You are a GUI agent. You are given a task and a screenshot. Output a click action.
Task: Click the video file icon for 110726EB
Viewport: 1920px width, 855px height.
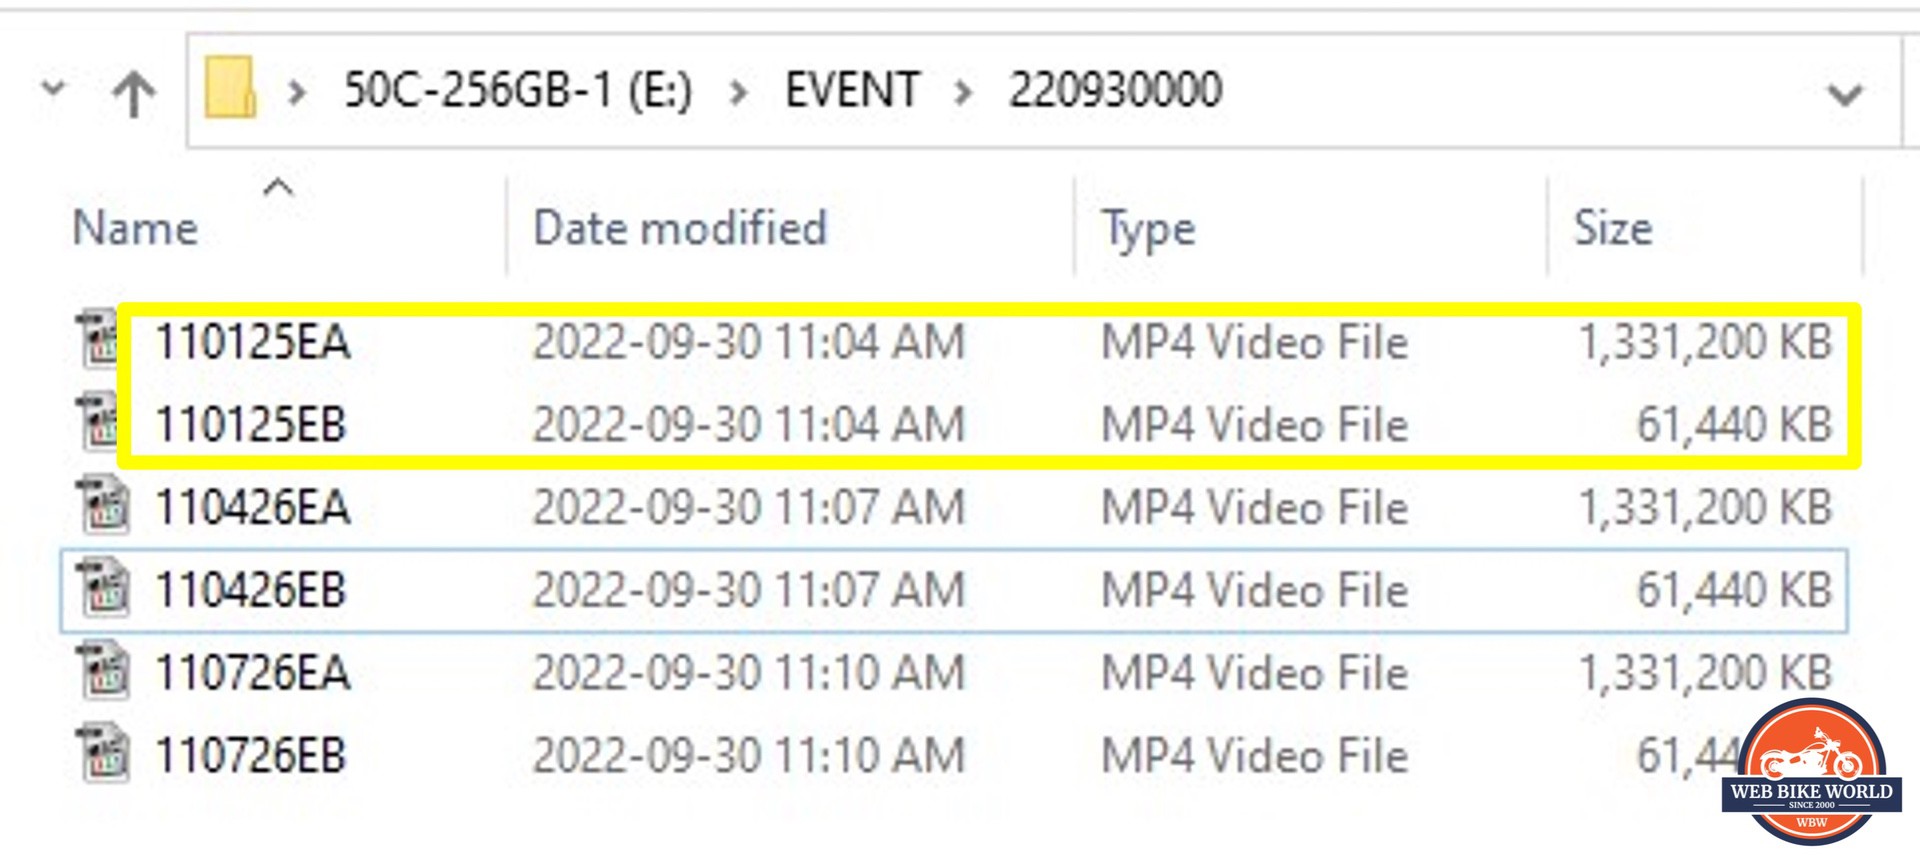(x=103, y=754)
